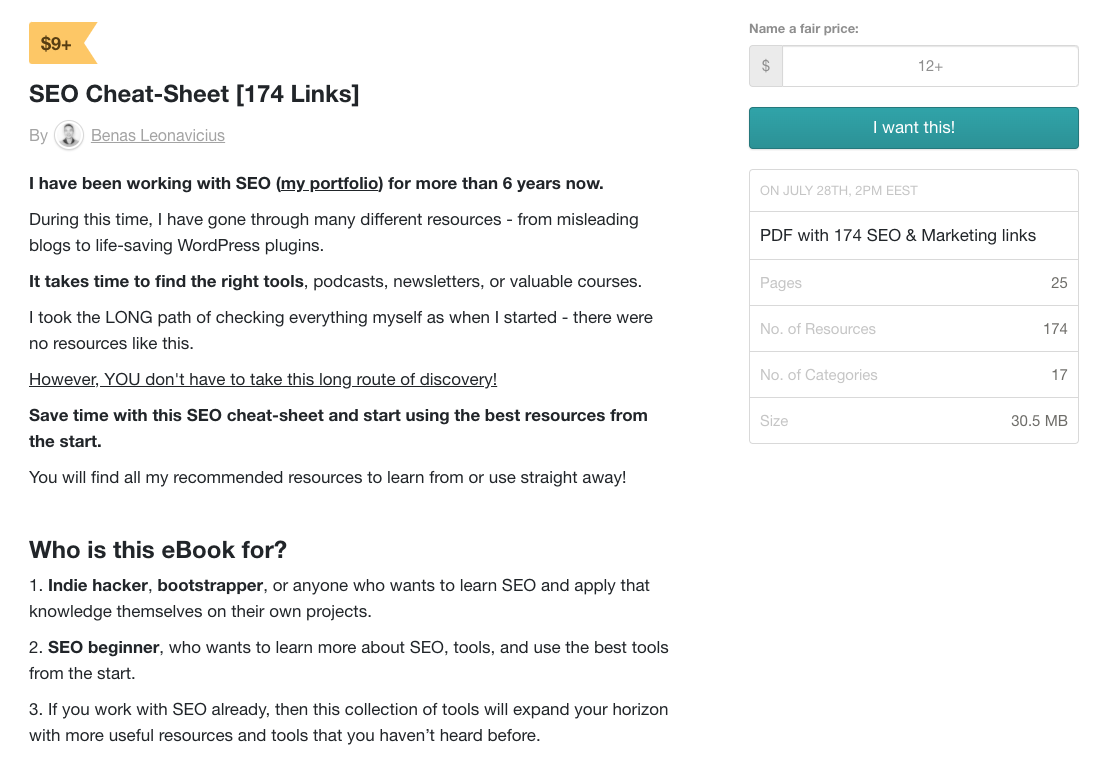The width and height of the screenshot is (1104, 763).
Task: Open the my portfolio link
Action: click(x=330, y=183)
